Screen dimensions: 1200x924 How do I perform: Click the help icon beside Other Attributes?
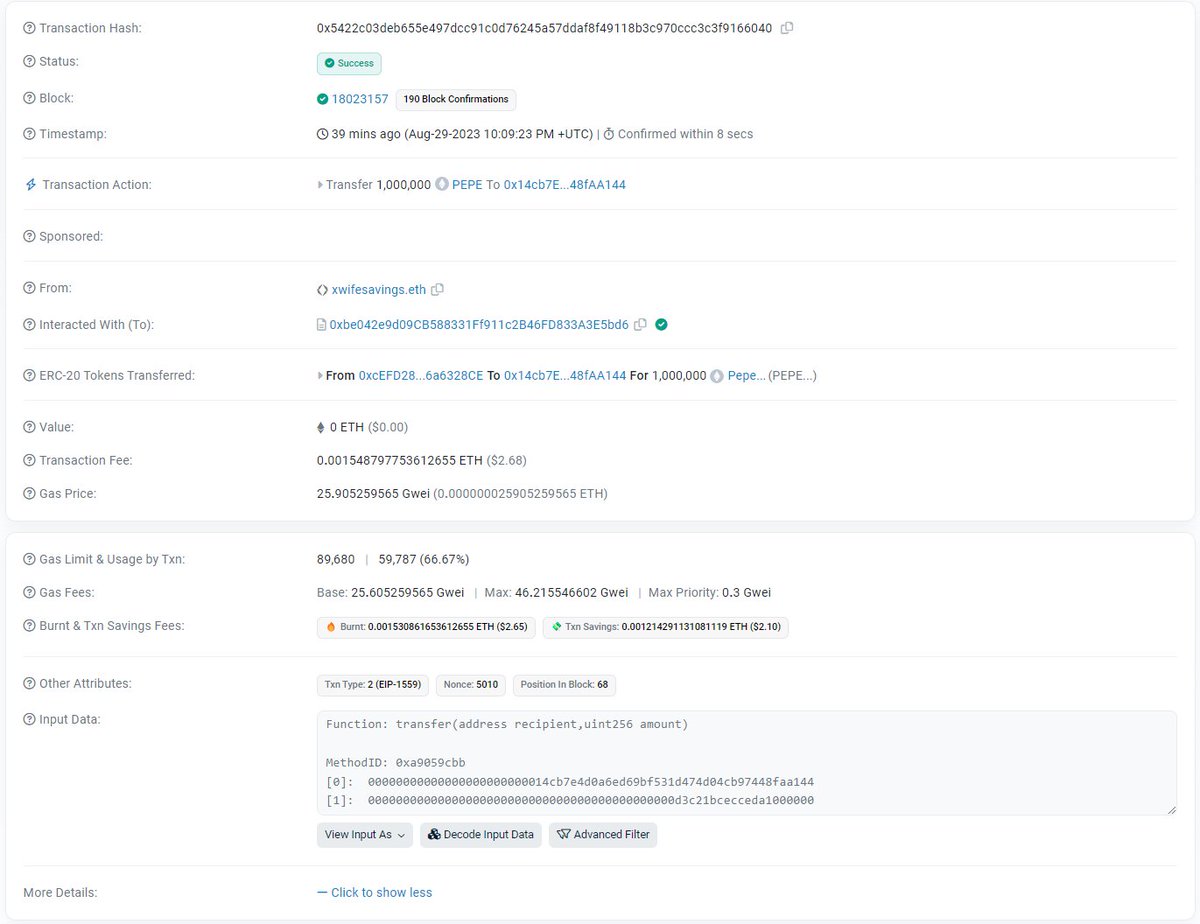click(29, 684)
